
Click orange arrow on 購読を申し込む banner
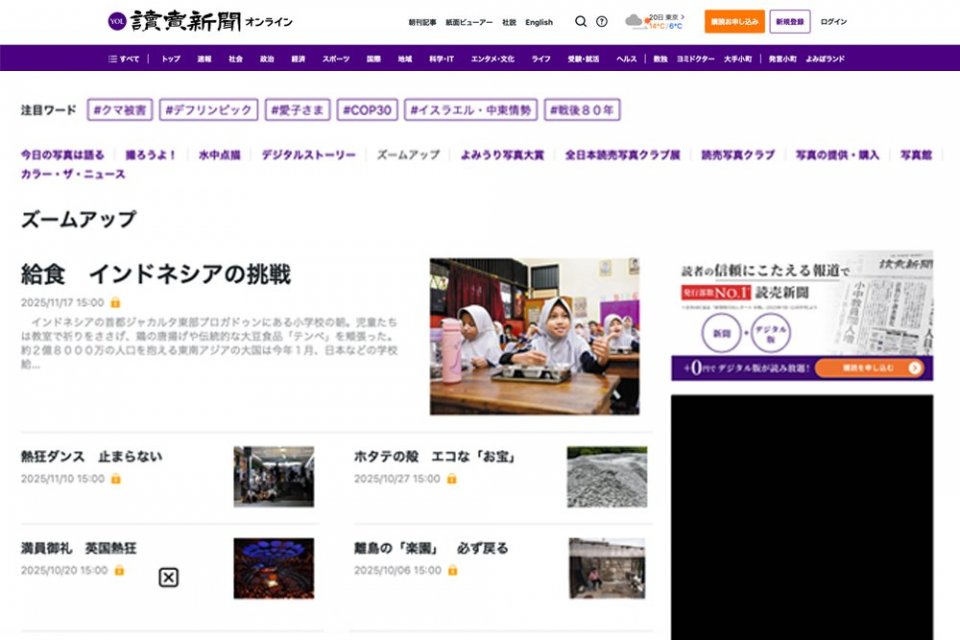[913, 367]
